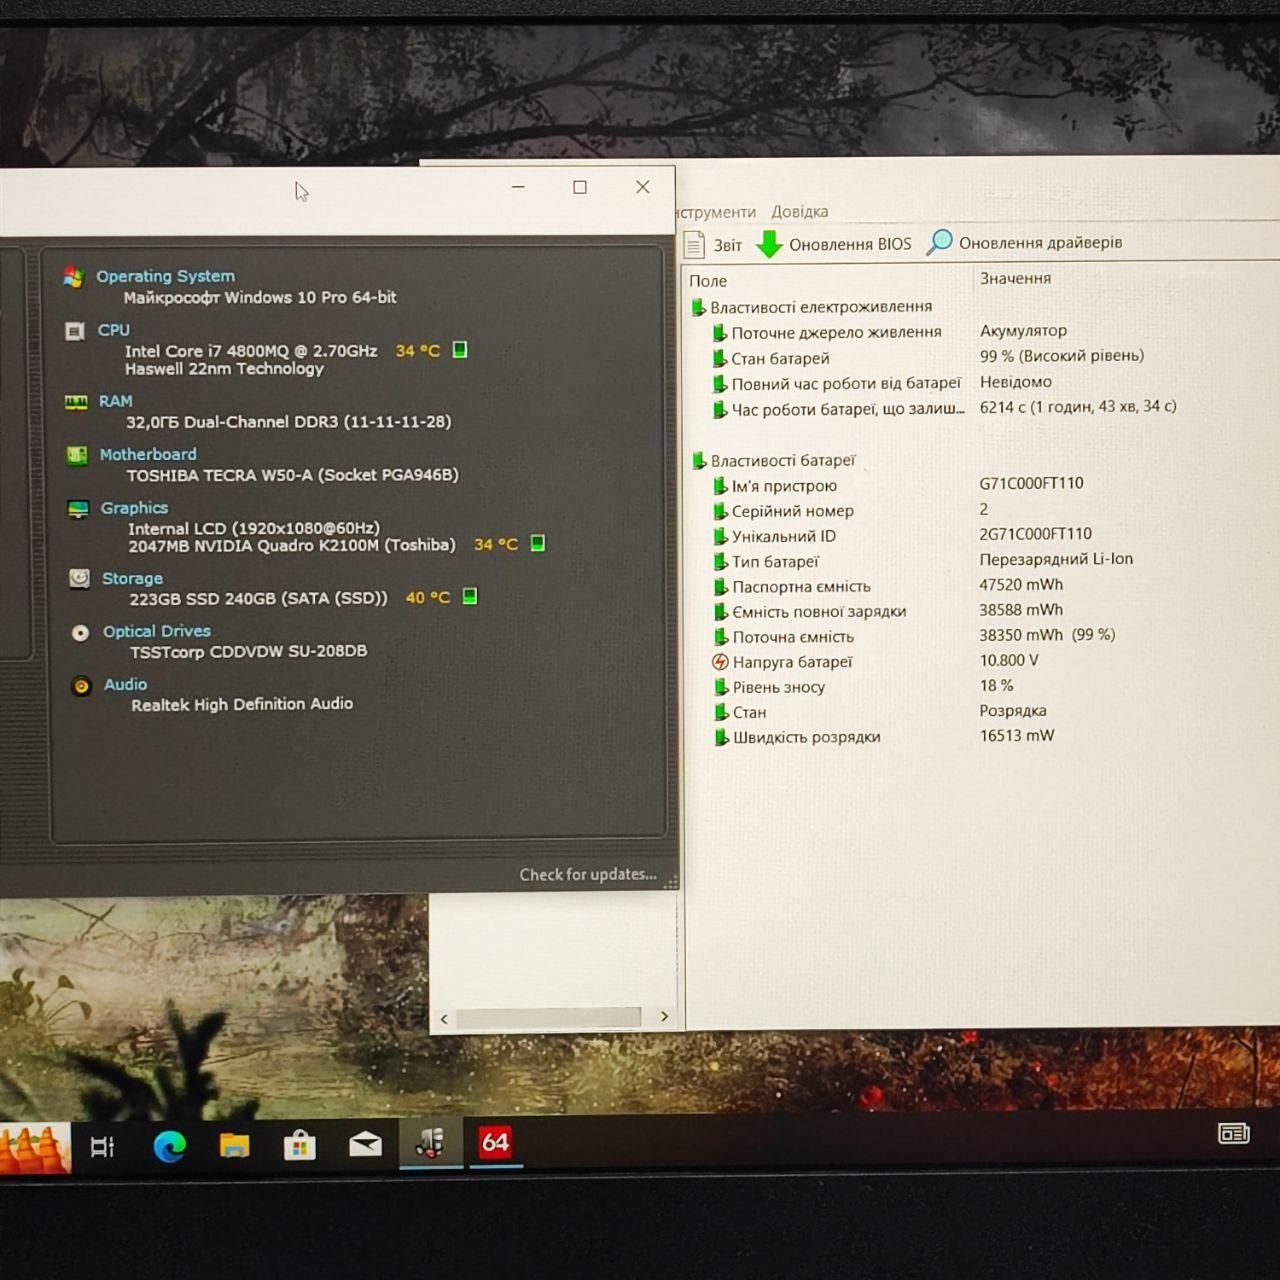Click the 16513 mW value

pyautogui.click(x=1017, y=735)
